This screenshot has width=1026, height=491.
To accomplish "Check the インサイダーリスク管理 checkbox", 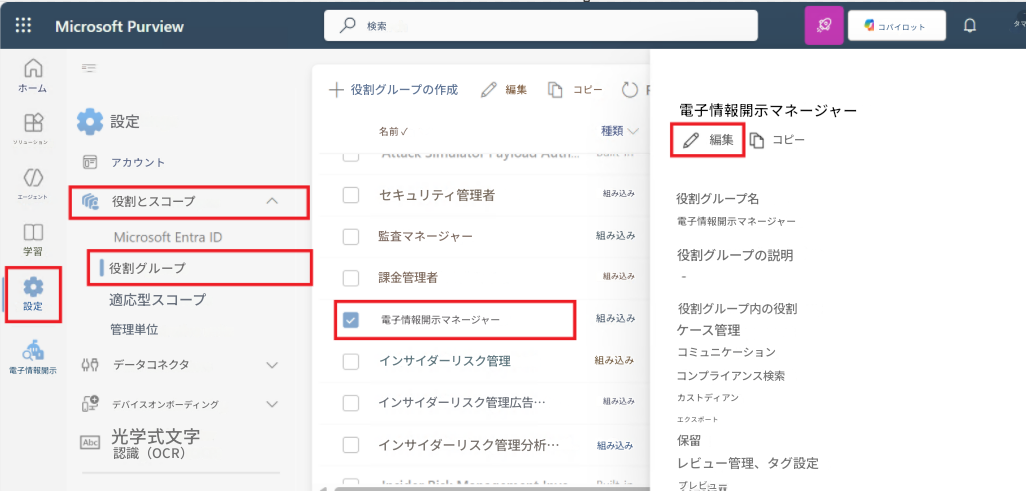I will pyautogui.click(x=351, y=361).
